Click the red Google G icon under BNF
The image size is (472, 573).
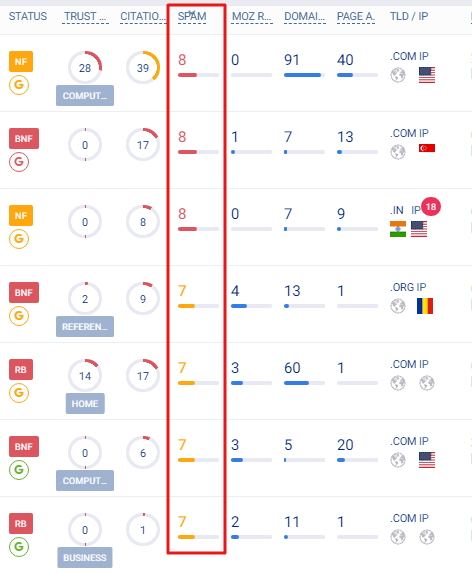pyautogui.click(x=19, y=162)
